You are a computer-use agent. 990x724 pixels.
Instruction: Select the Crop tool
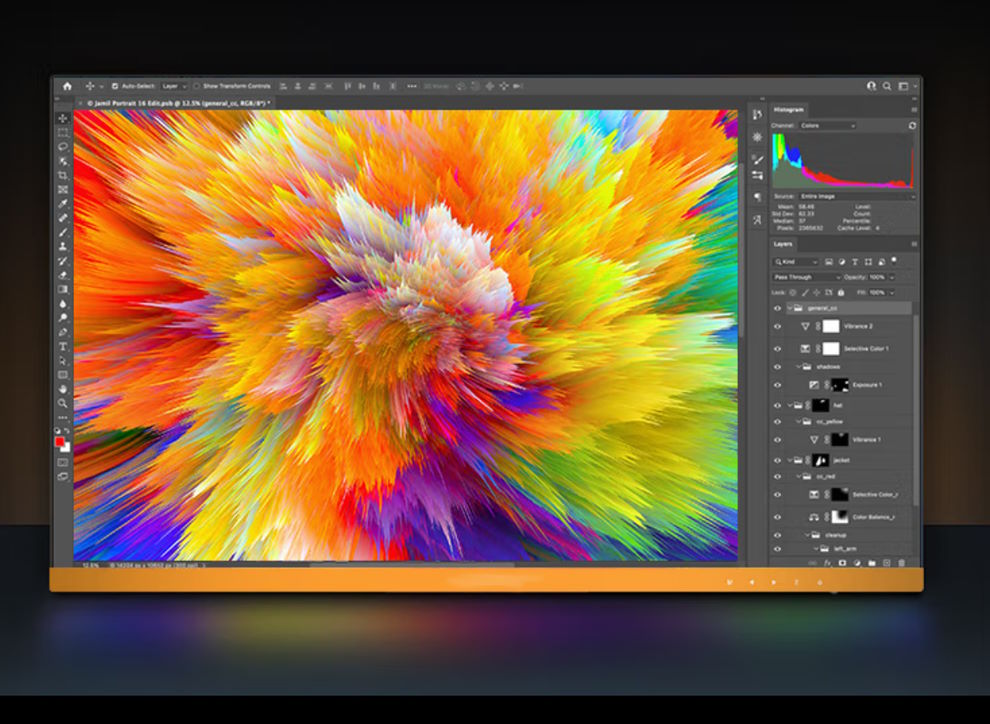(63, 175)
